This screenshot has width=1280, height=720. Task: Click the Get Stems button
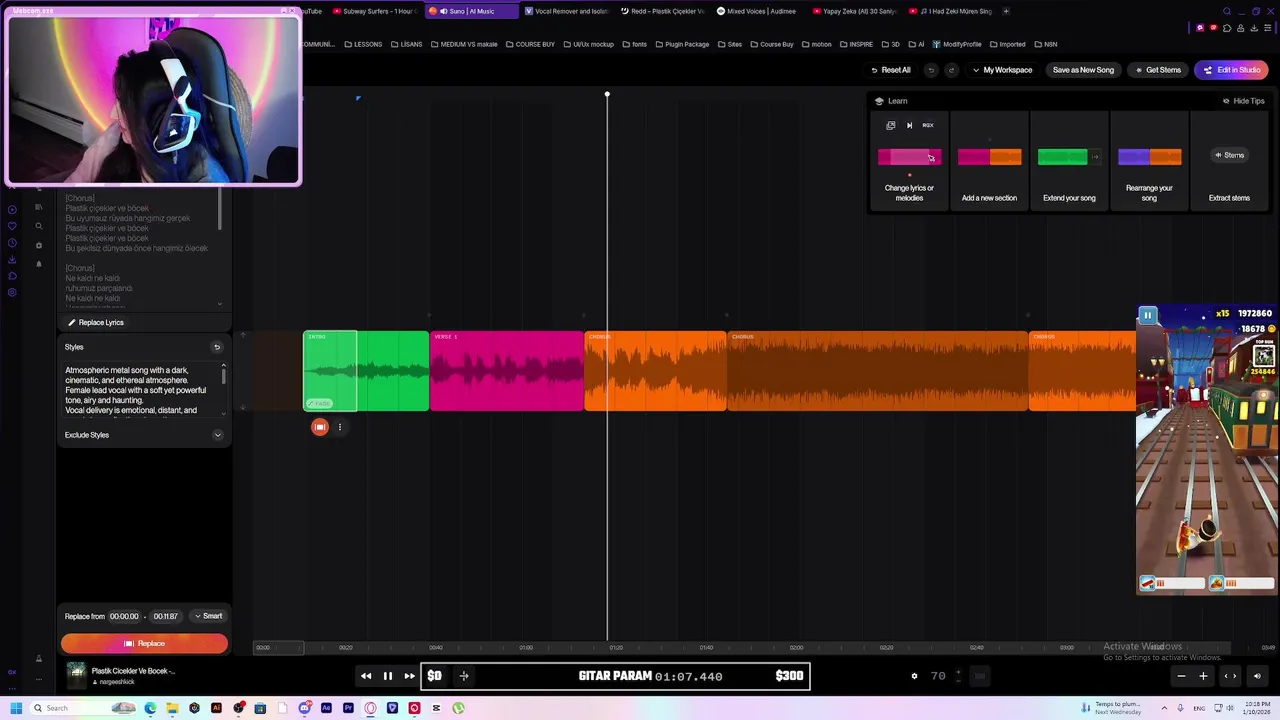(x=1157, y=70)
